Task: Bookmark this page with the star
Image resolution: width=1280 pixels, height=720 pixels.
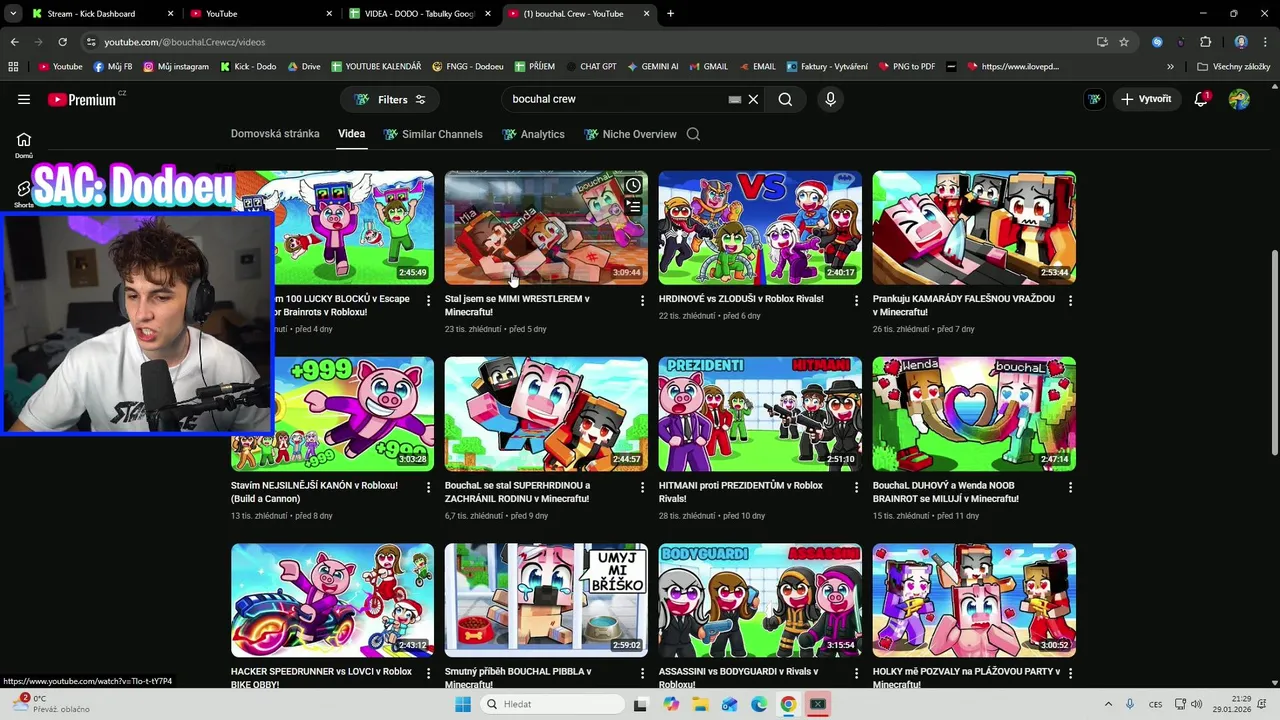Action: click(1124, 42)
